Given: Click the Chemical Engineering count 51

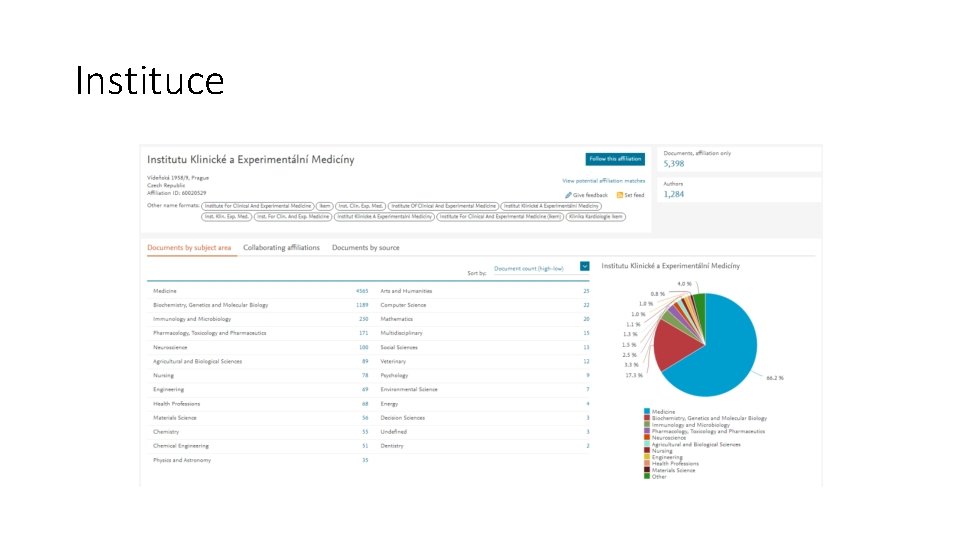Looking at the screenshot, I should tap(366, 446).
